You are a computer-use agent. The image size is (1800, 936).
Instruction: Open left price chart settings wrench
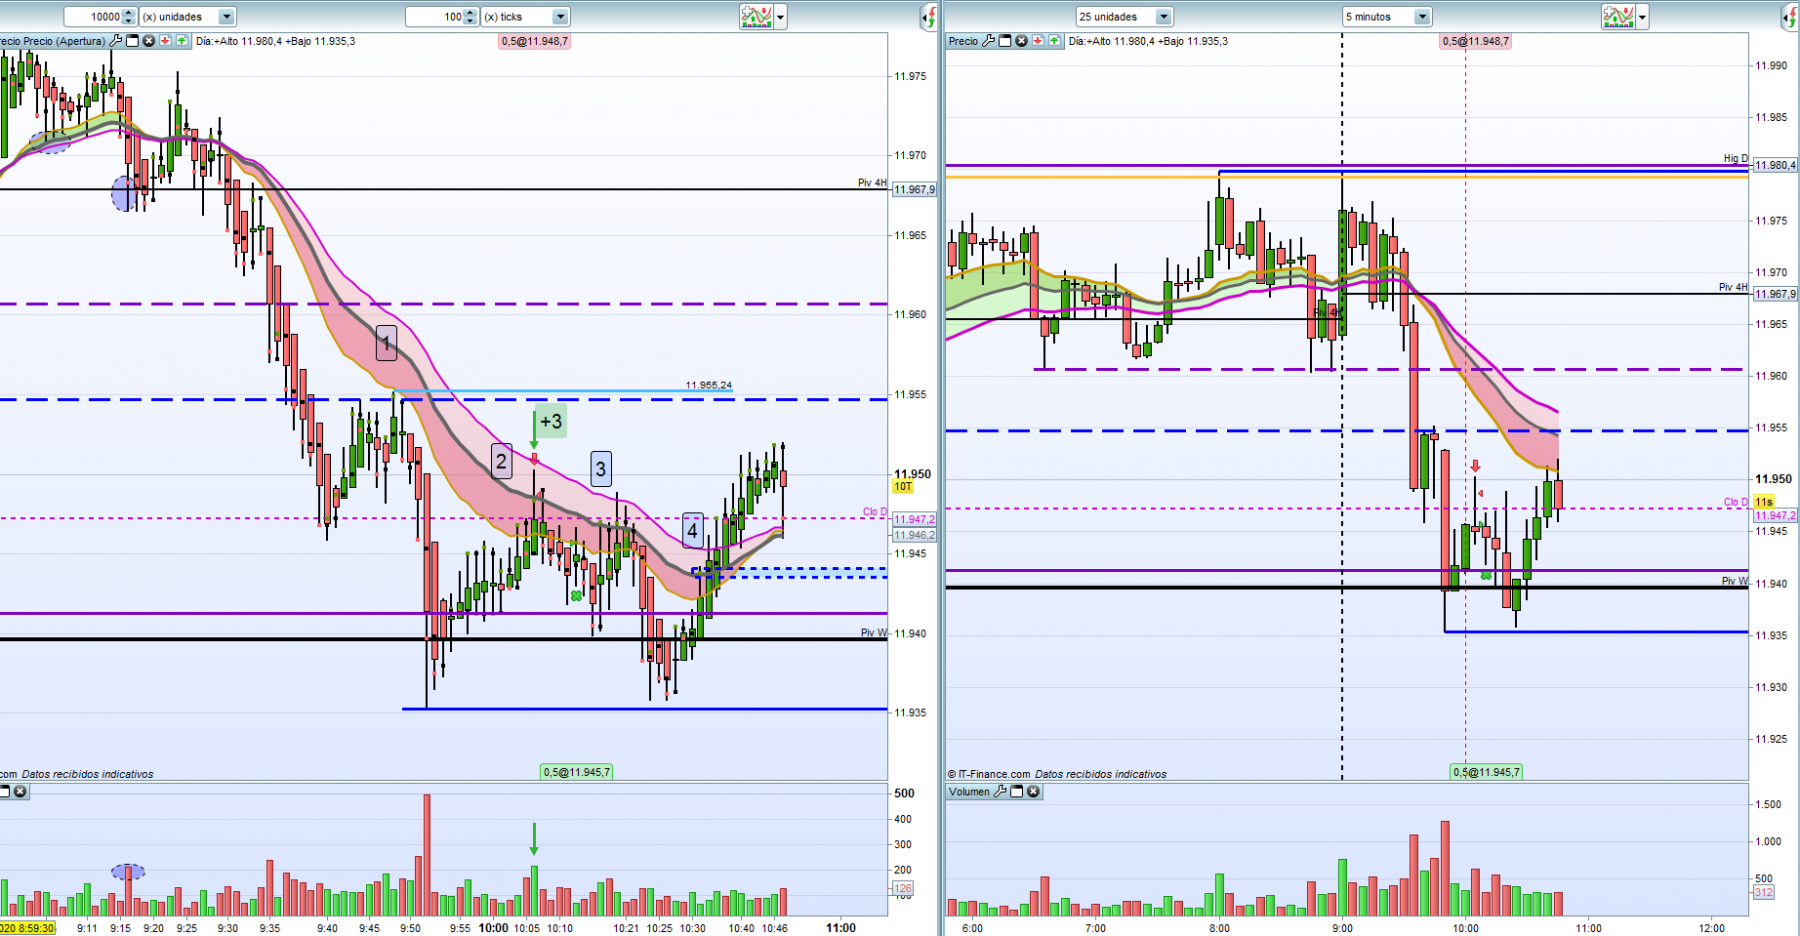click(x=116, y=41)
